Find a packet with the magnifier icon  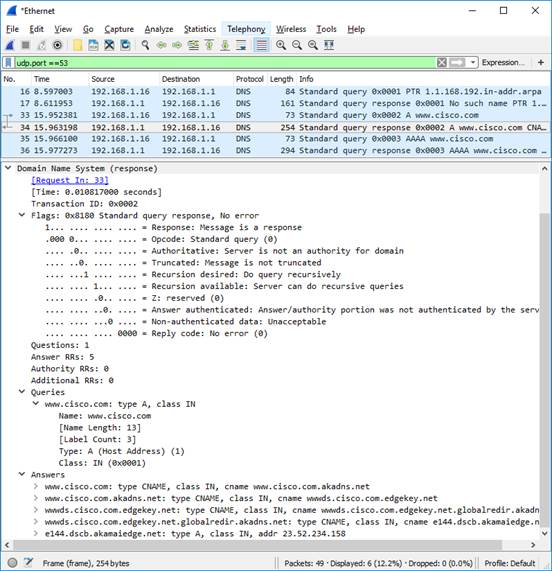tap(145, 45)
